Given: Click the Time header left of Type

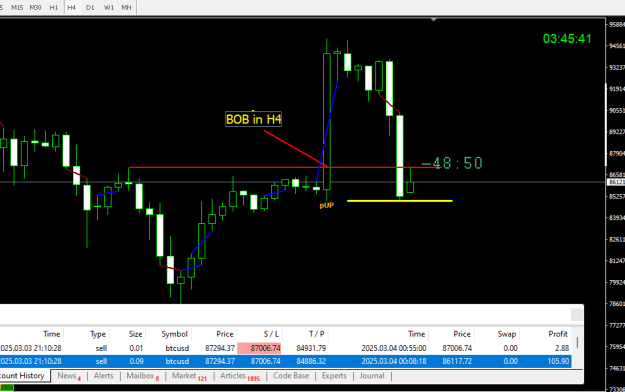Looking at the screenshot, I should (x=51, y=334).
